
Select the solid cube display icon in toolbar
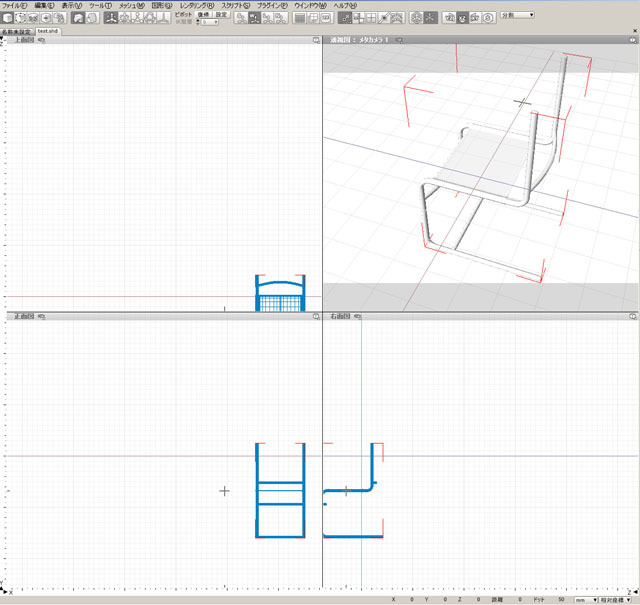(x=7, y=18)
